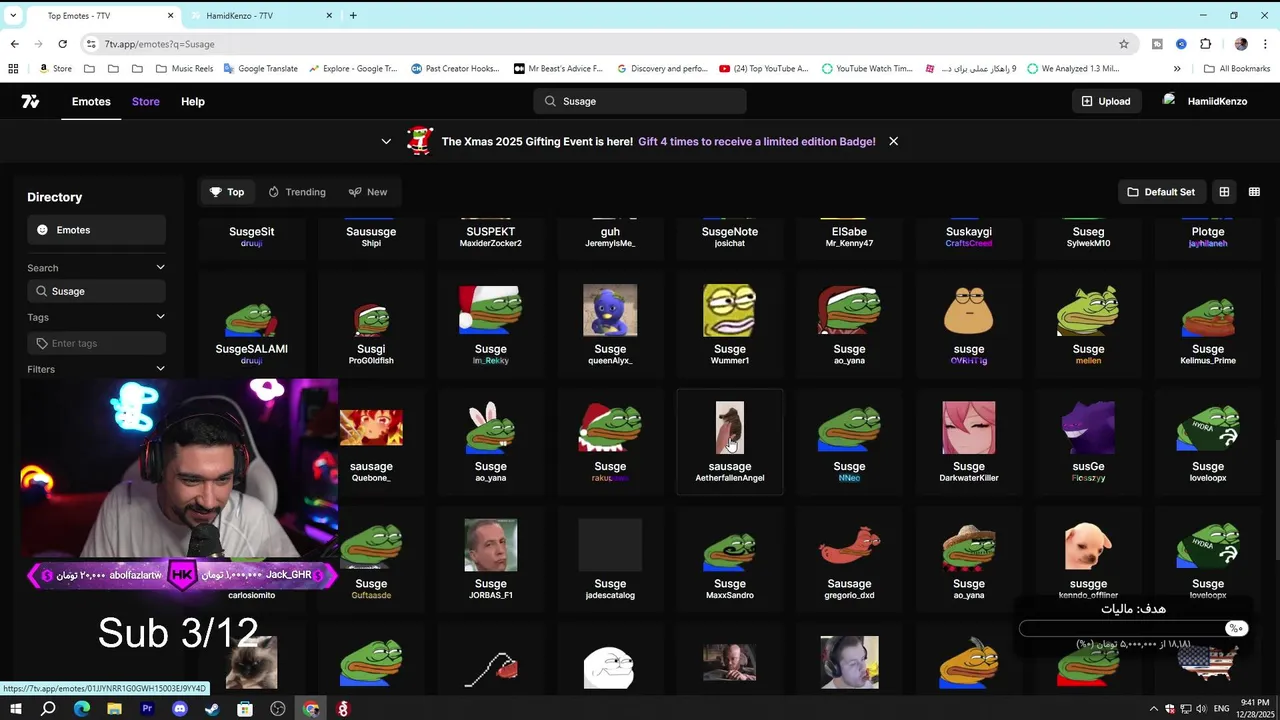Bookmark this page with the star icon
This screenshot has width=1280, height=720.
(x=1124, y=44)
